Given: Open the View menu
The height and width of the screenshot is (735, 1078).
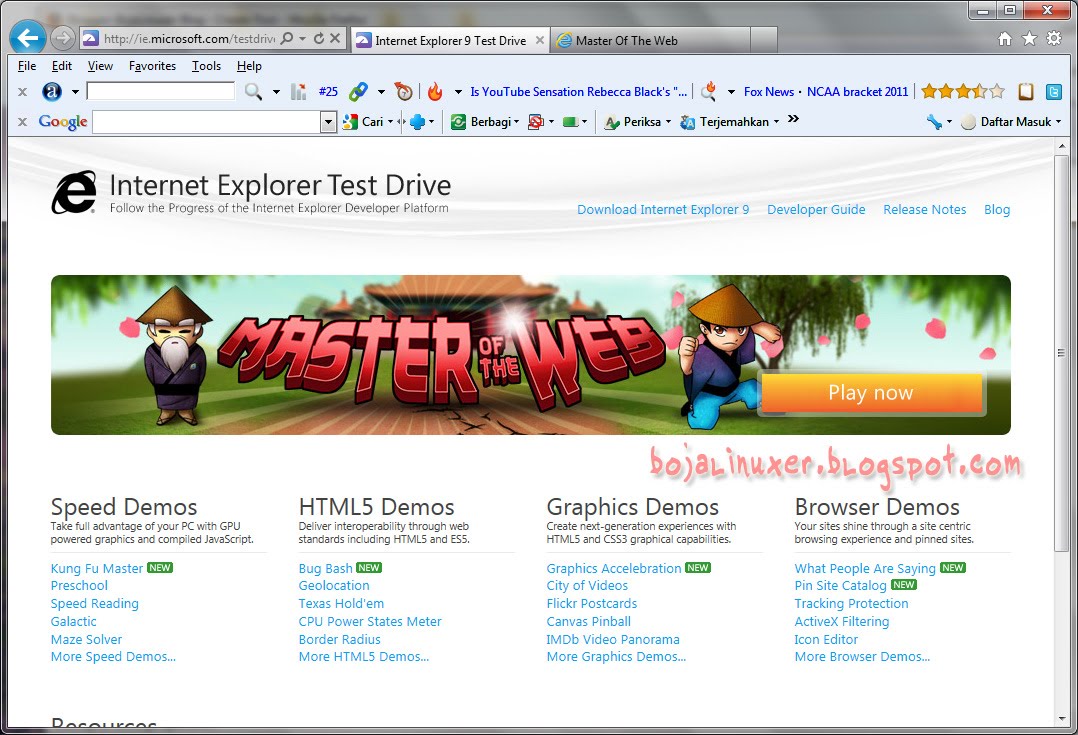Looking at the screenshot, I should click(100, 66).
